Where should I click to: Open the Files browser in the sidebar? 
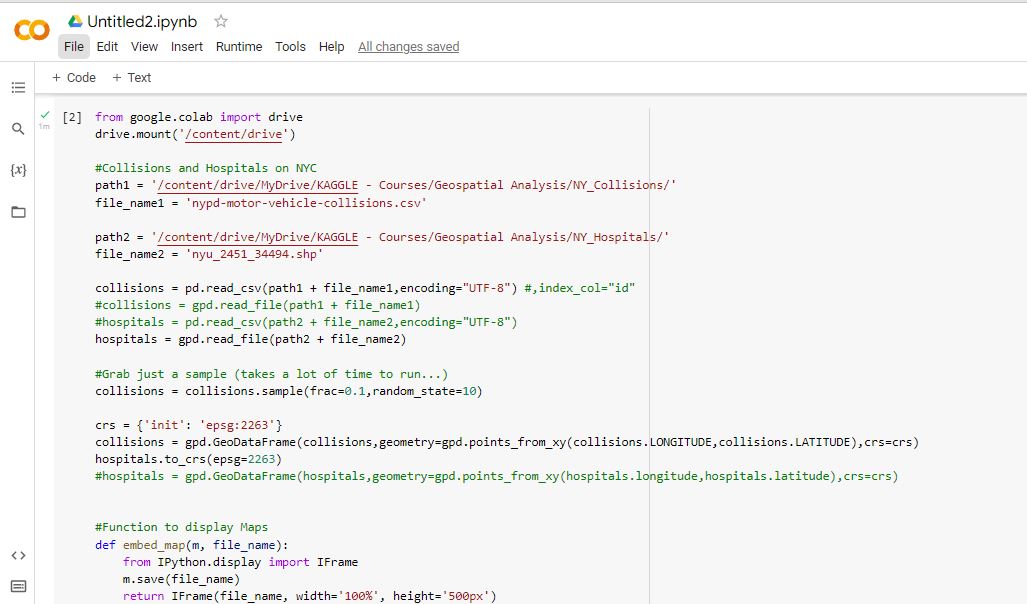click(x=18, y=211)
